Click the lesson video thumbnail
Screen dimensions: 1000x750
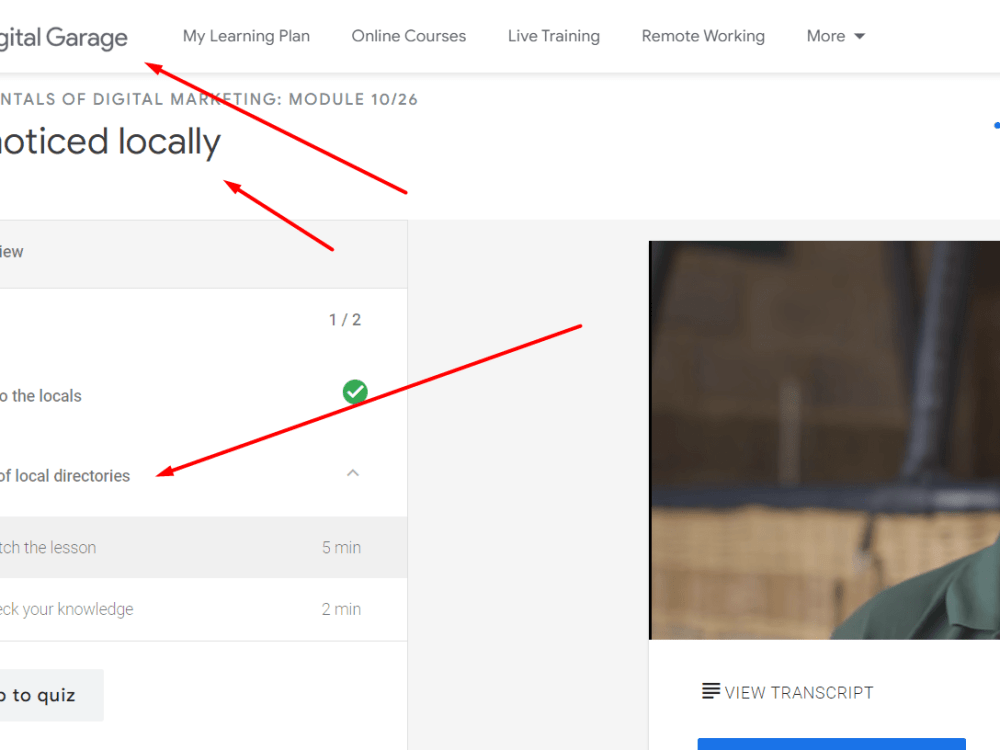point(824,440)
